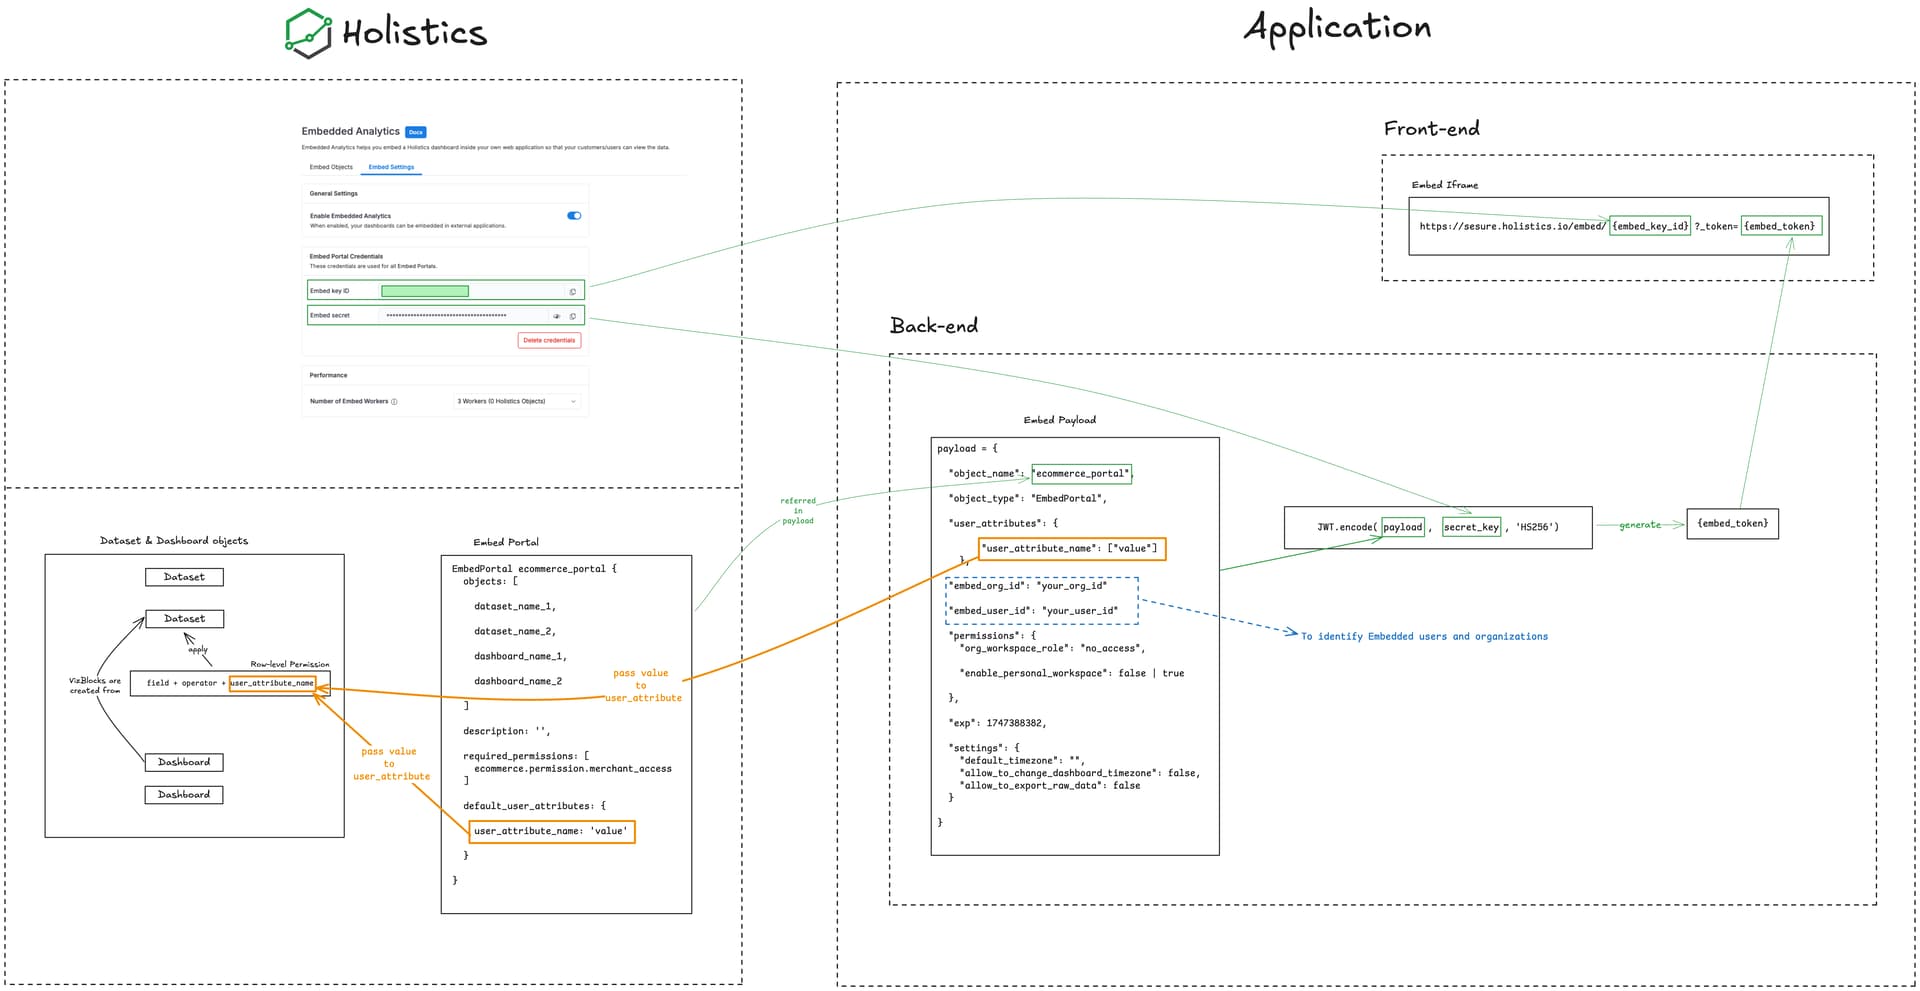
Task: Select the Embed Settings tab
Action: point(391,167)
